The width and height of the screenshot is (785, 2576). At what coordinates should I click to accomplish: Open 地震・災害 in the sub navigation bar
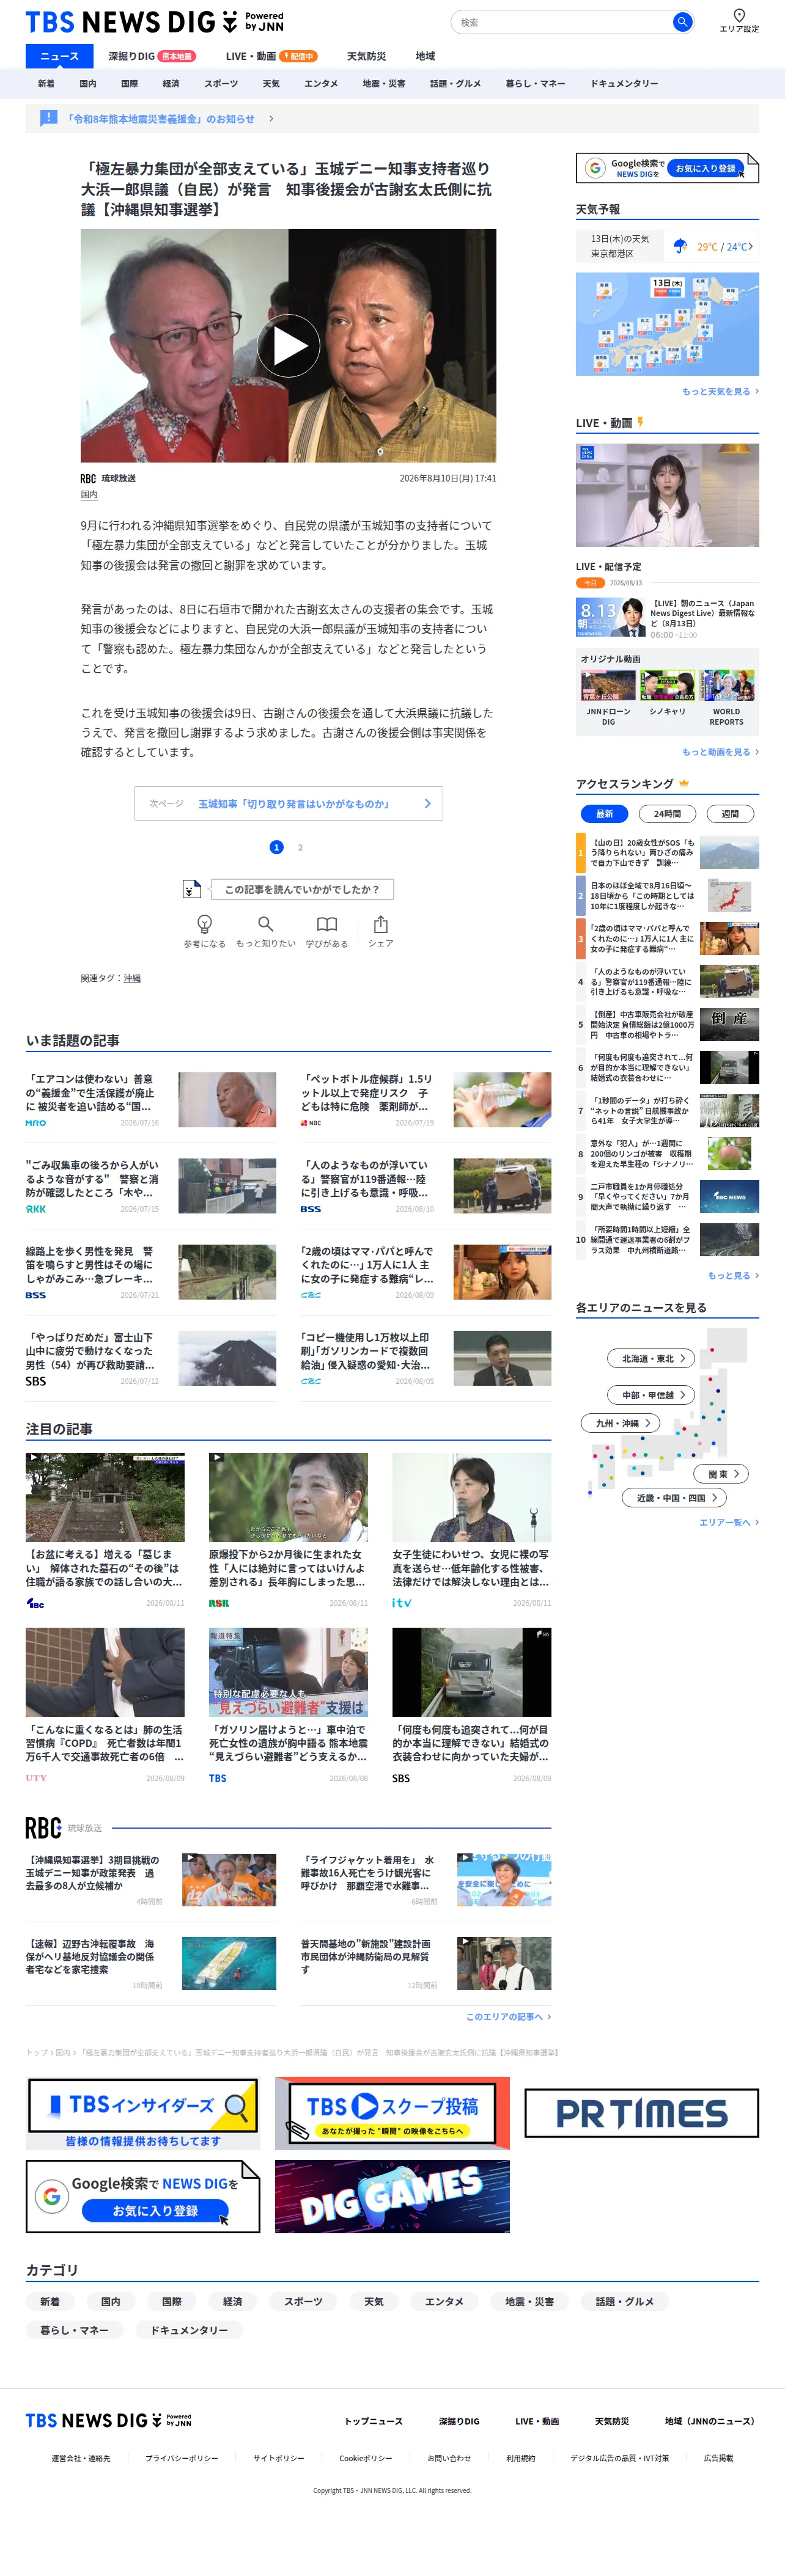(384, 84)
